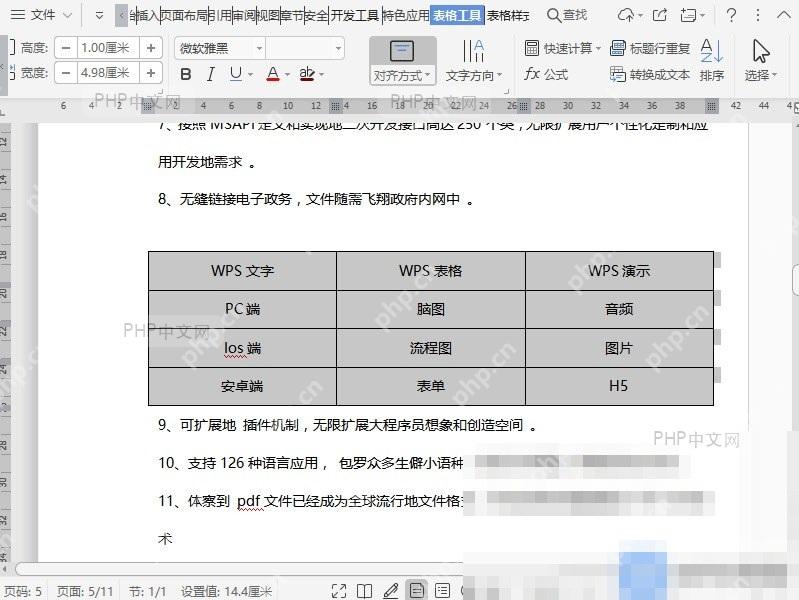Screen dimensions: 799x600
Task: Decrease column width with minus
Action: pos(66,73)
